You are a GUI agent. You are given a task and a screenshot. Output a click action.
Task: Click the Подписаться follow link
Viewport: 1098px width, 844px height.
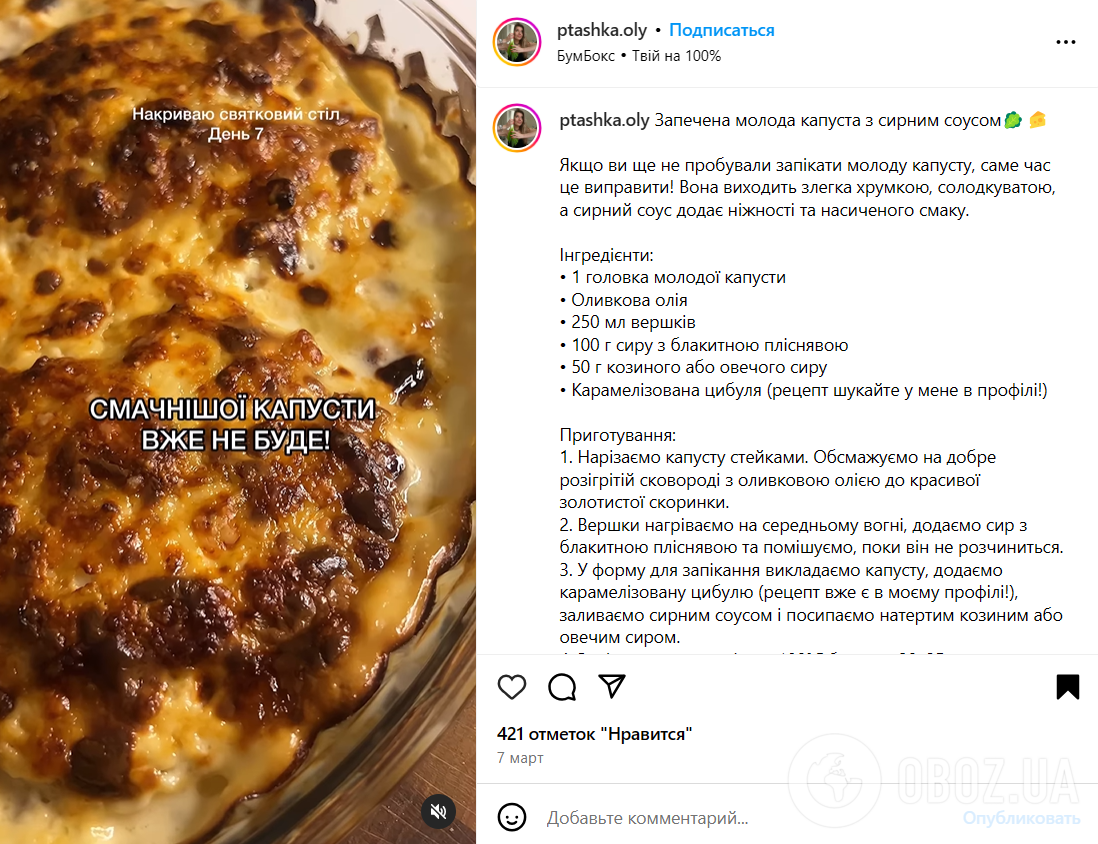722,30
